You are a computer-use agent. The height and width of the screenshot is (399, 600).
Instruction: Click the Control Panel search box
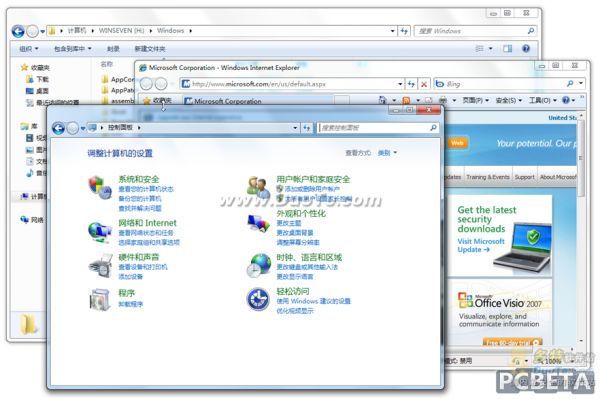tap(375, 128)
